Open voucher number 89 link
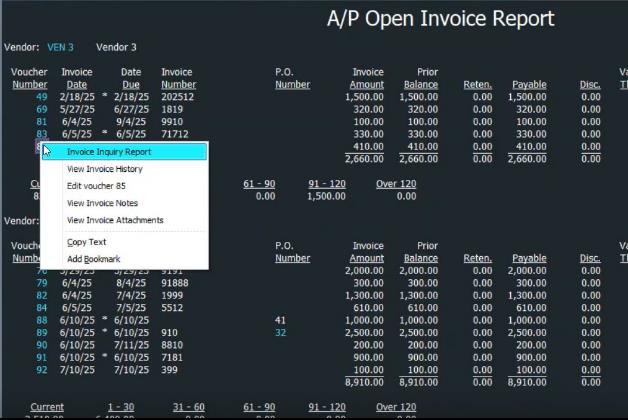This screenshot has width=628, height=420. (x=41, y=332)
